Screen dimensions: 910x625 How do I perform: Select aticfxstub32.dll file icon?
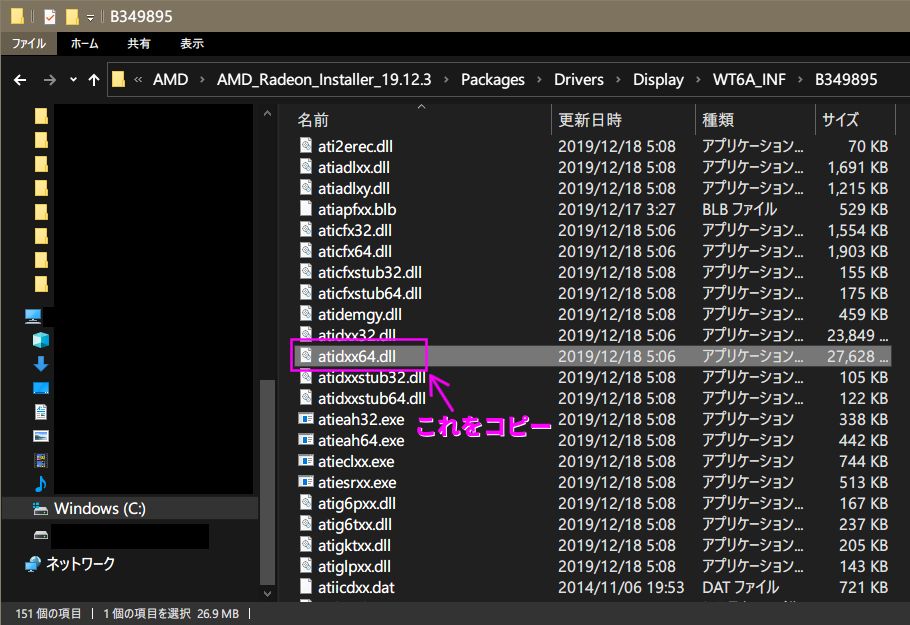click(306, 272)
